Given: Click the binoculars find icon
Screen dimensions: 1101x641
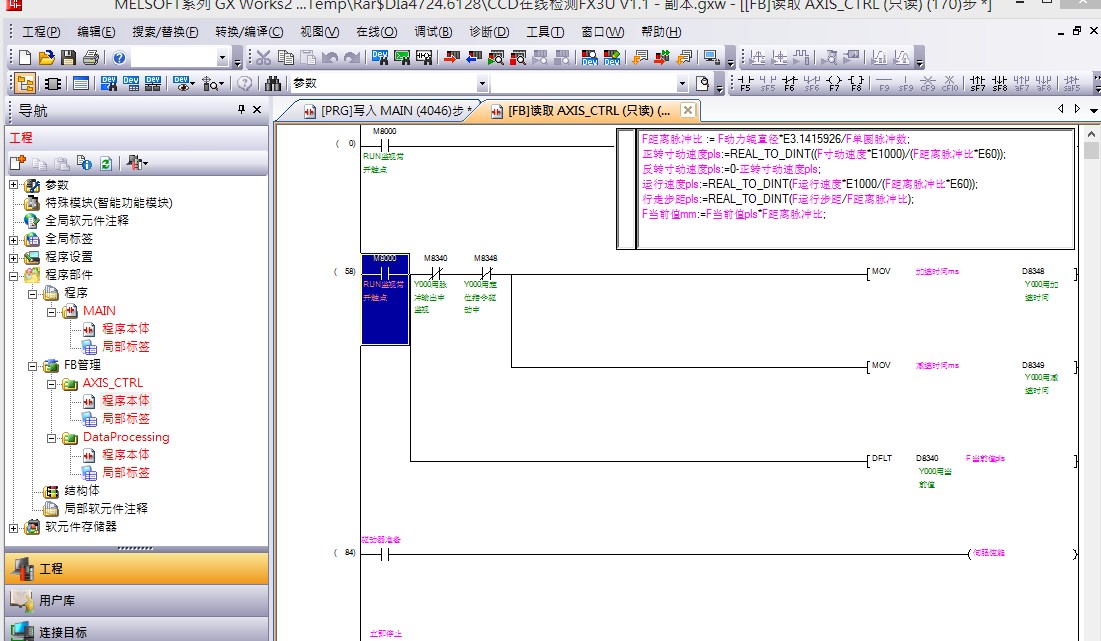Looking at the screenshot, I should 272,84.
